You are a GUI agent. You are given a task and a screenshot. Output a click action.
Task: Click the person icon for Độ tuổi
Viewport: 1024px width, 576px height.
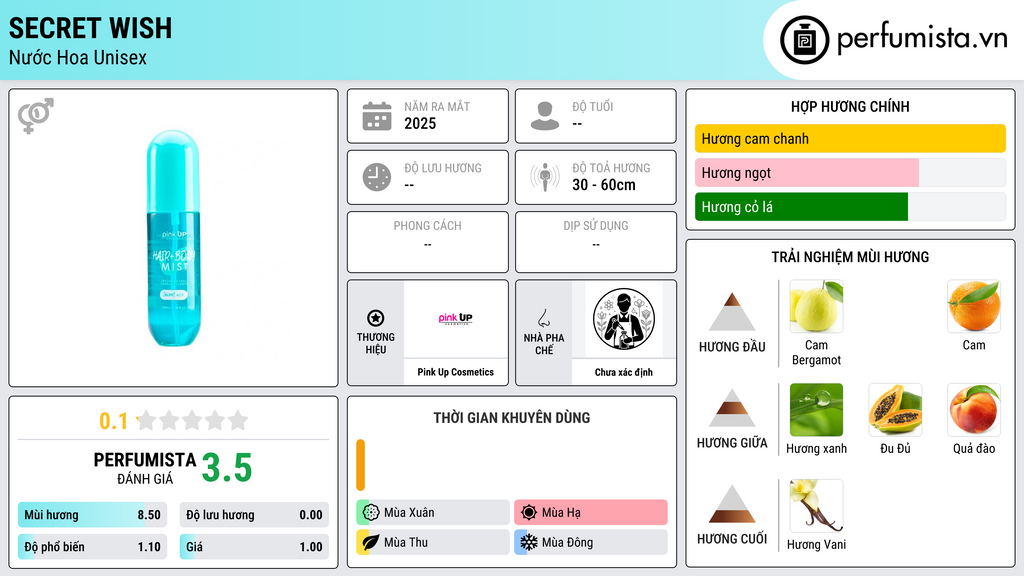click(545, 116)
